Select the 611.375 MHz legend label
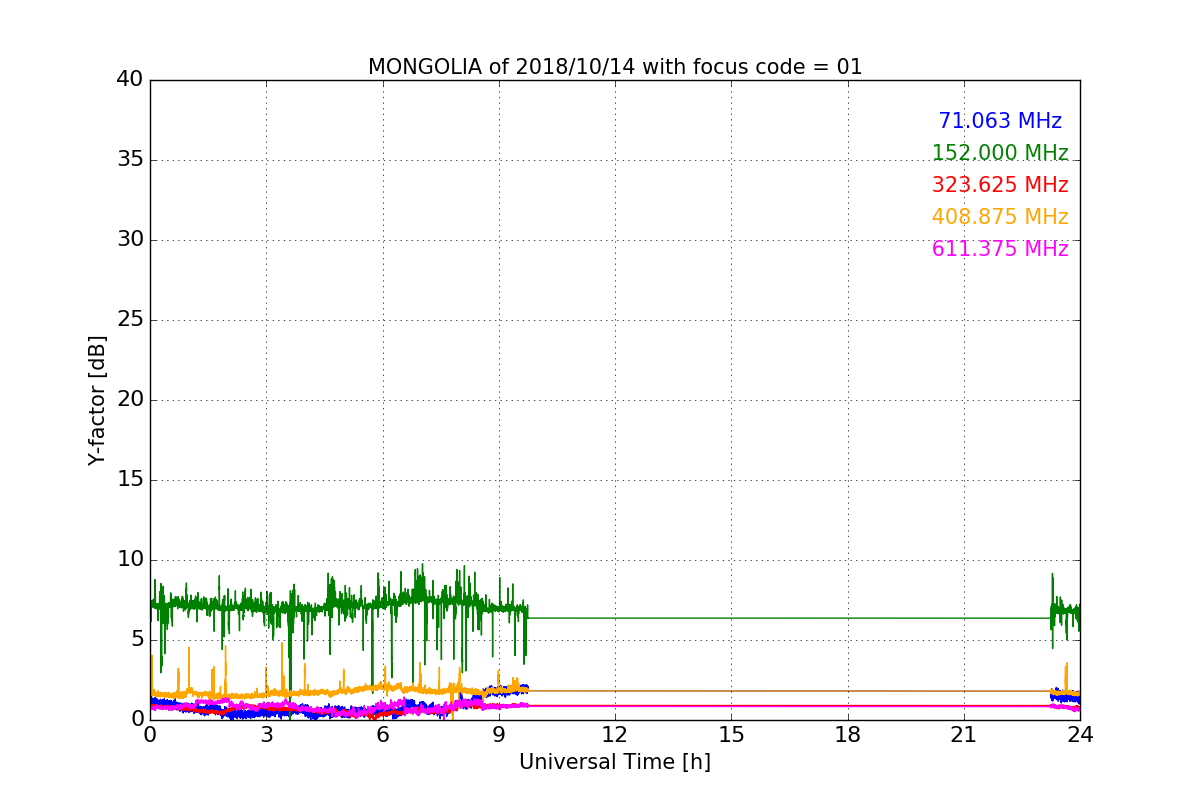The image size is (1200, 800). 1000,249
